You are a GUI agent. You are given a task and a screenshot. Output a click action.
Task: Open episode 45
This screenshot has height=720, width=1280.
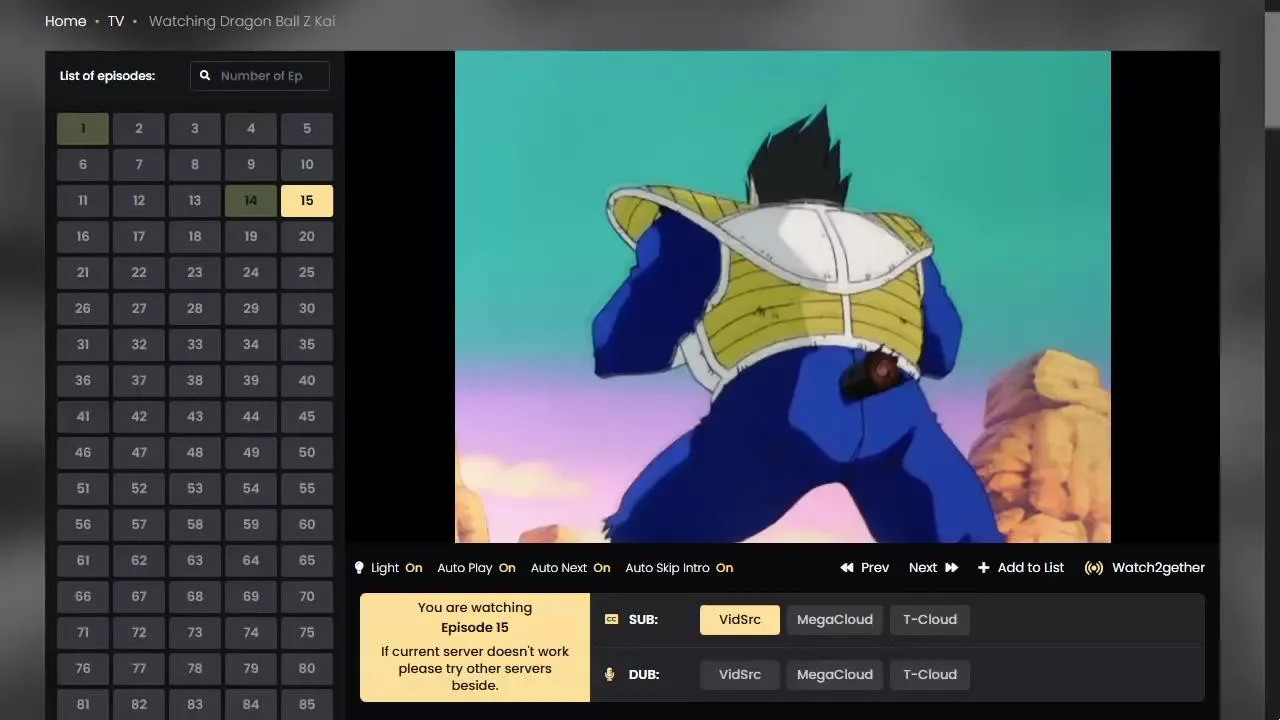pyautogui.click(x=307, y=417)
